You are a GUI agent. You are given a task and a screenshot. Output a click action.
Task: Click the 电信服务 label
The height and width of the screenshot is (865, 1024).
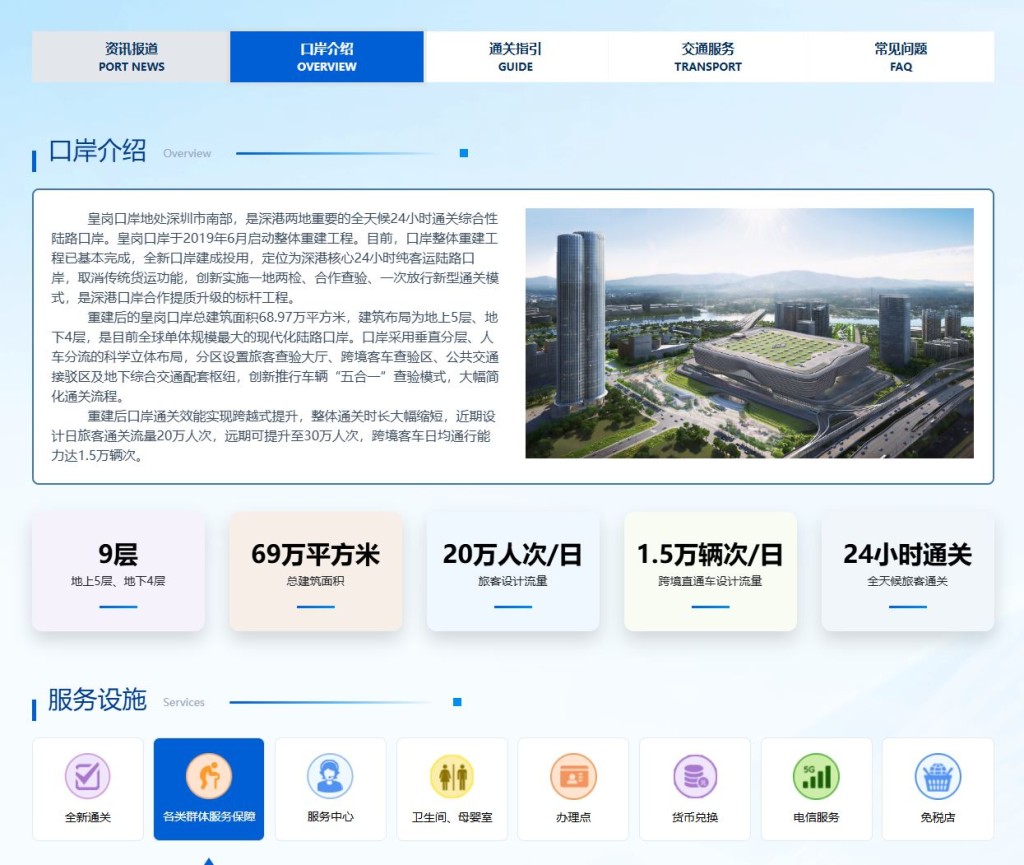tap(816, 817)
